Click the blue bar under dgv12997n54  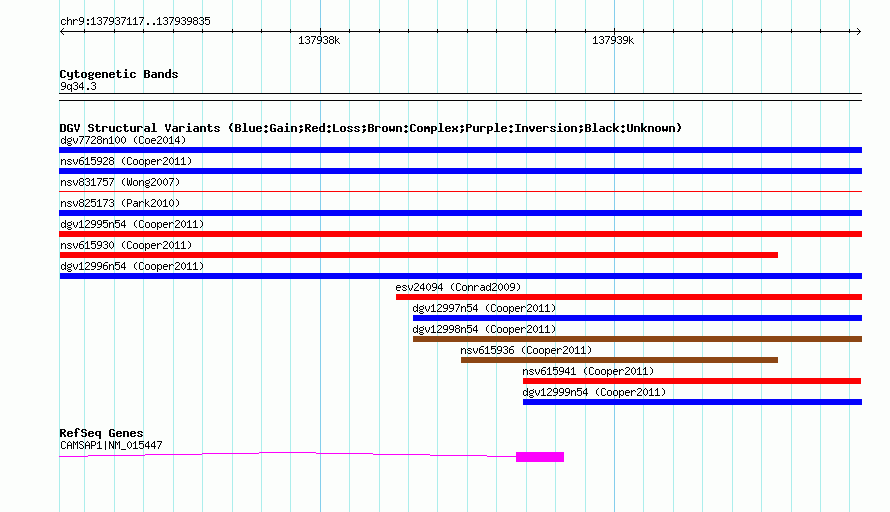[637, 318]
